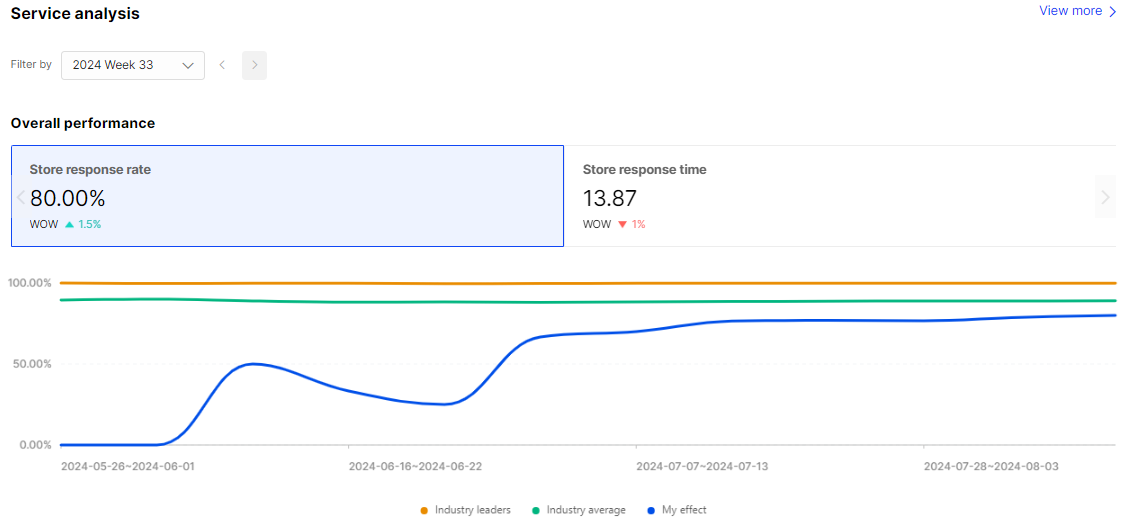This screenshot has width=1126, height=524.
Task: Go to the previous week using the left arrow
Action: pyautogui.click(x=223, y=65)
